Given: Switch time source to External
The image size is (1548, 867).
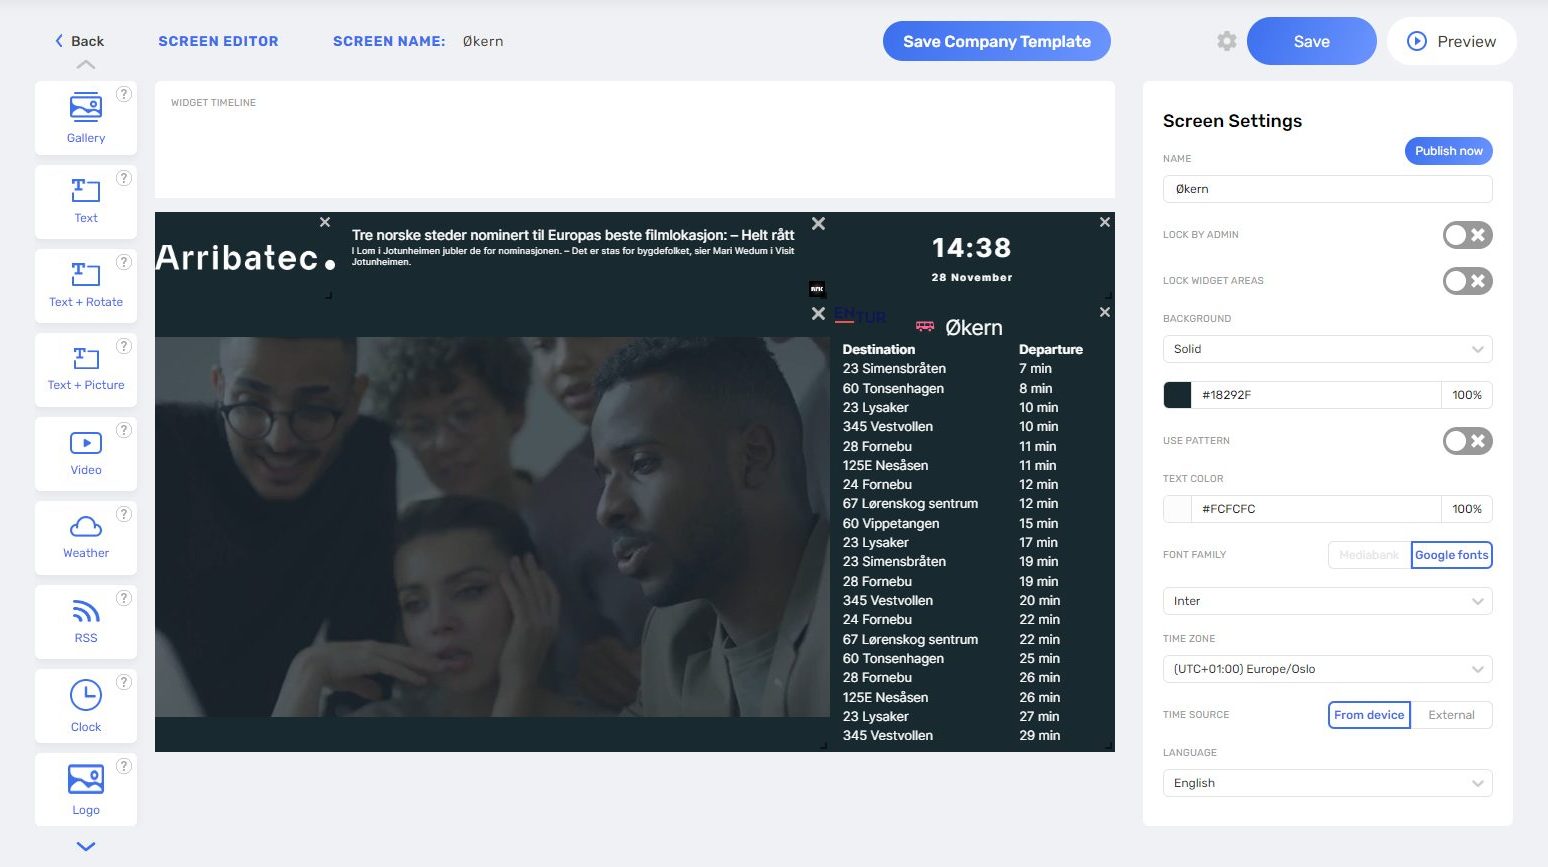Looking at the screenshot, I should (1451, 715).
